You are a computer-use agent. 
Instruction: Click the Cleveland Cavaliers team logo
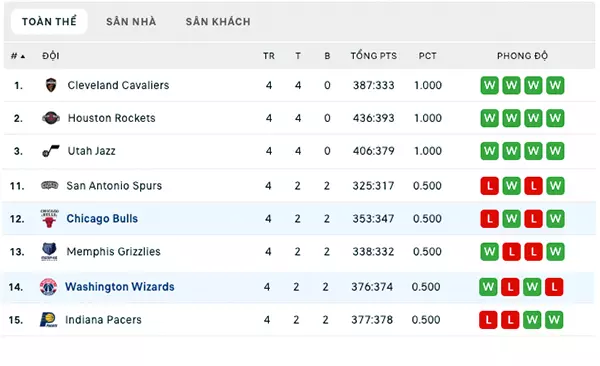click(51, 85)
